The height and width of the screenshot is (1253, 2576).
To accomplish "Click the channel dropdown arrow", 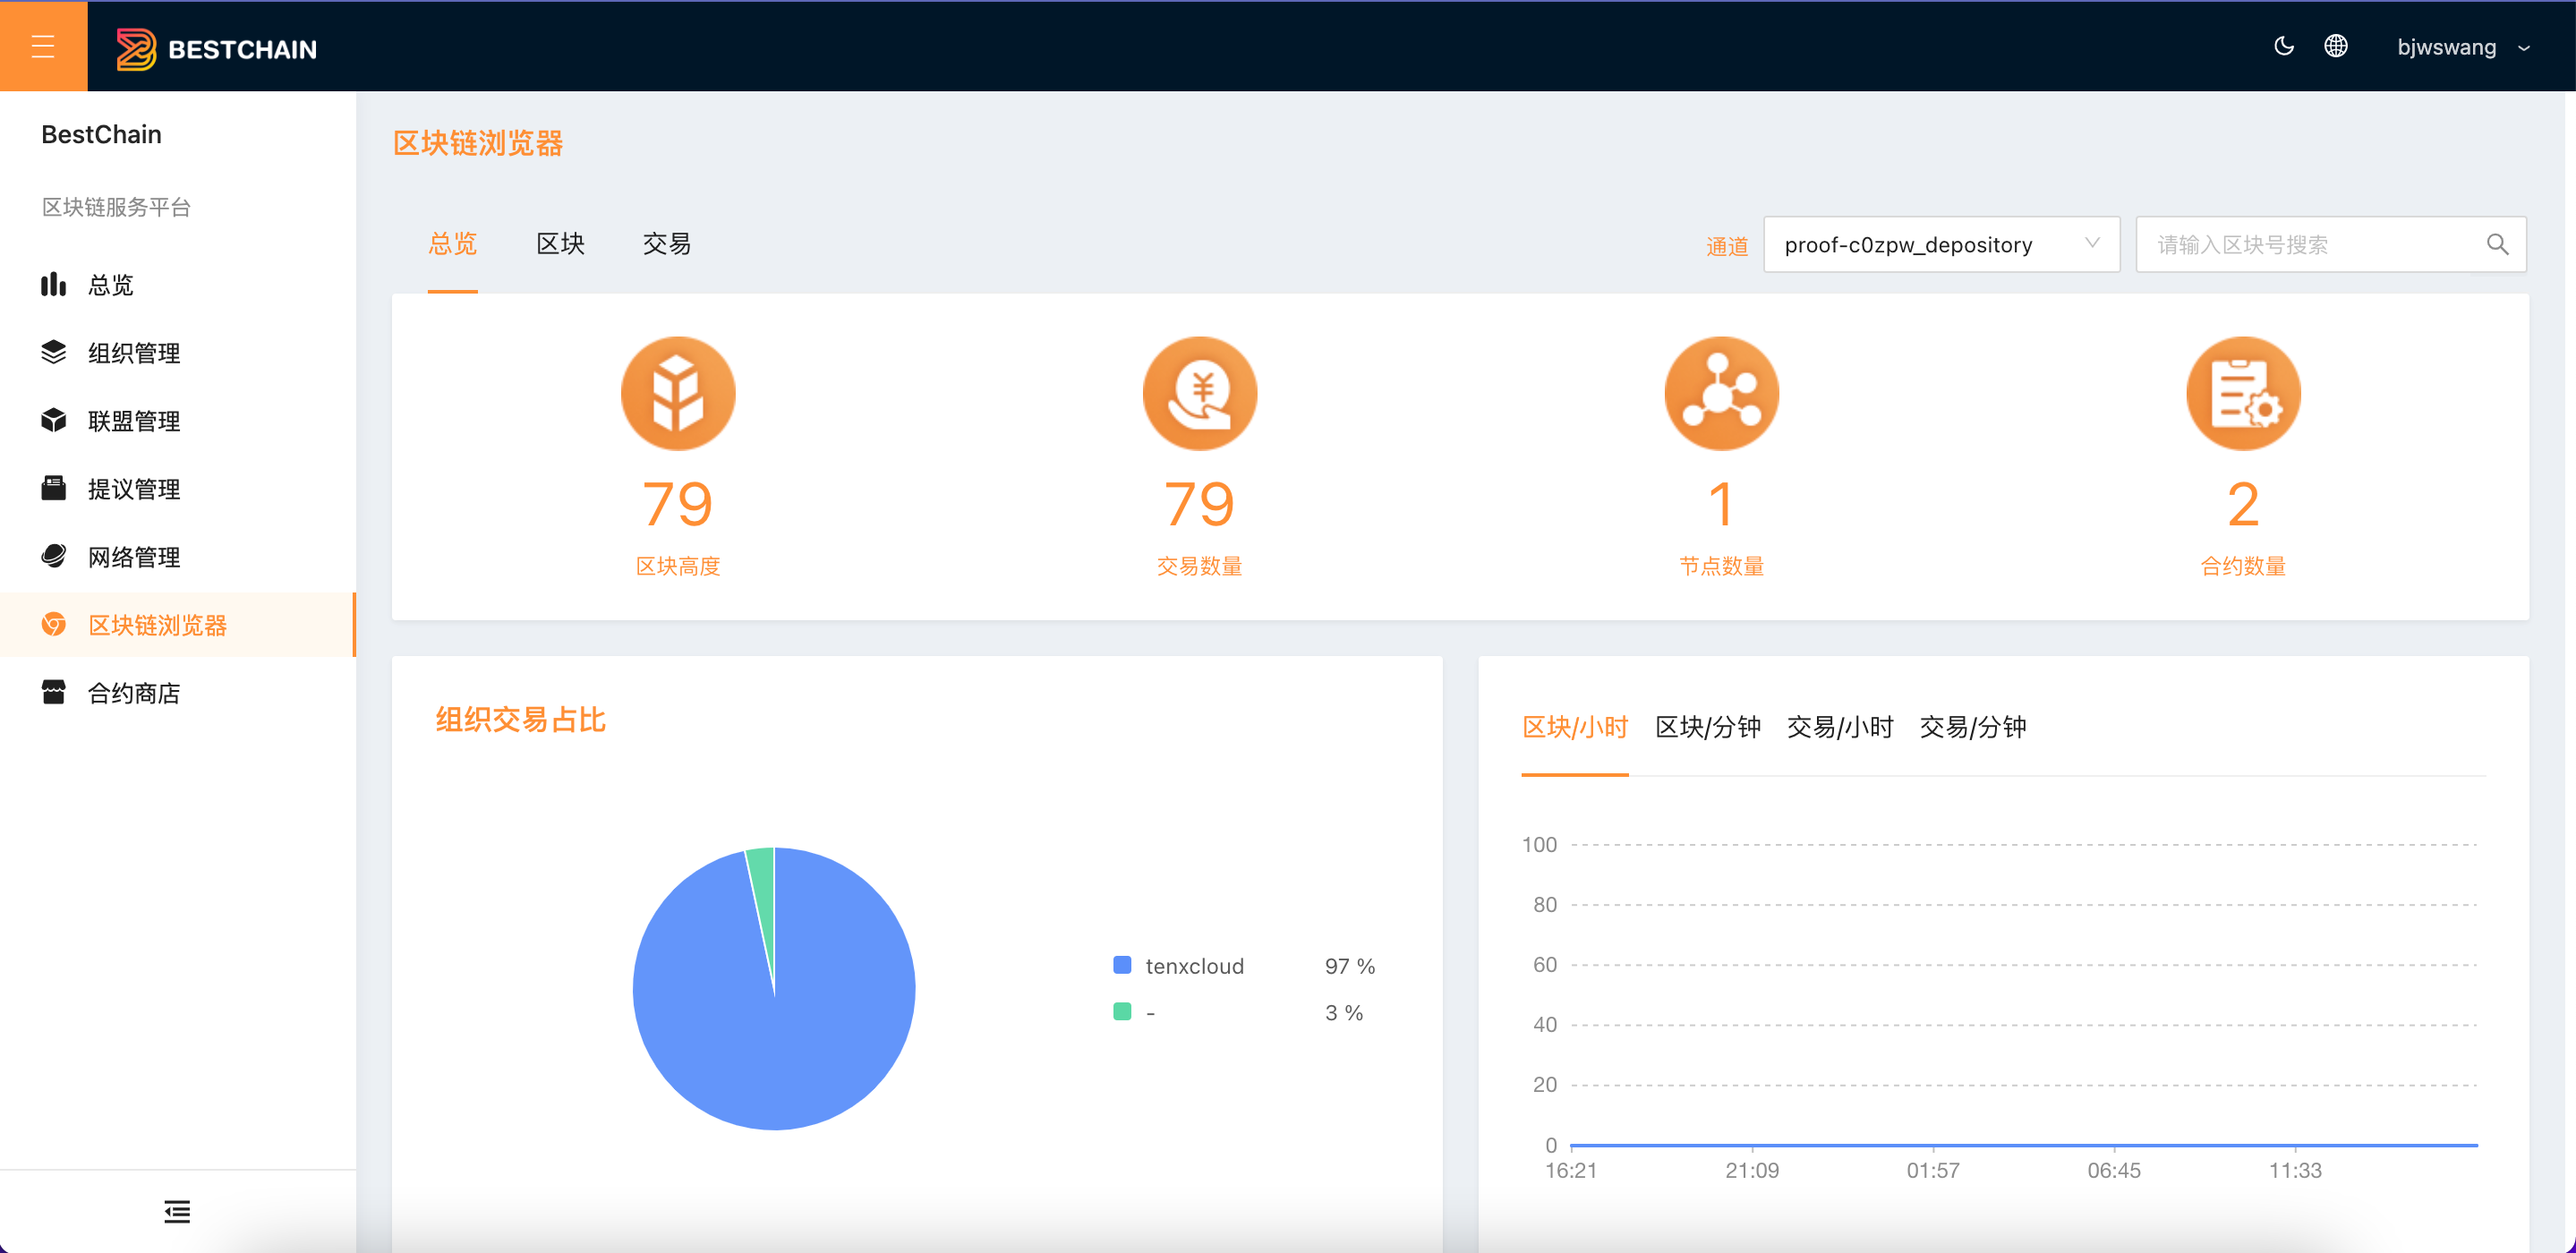I will click(x=2091, y=243).
